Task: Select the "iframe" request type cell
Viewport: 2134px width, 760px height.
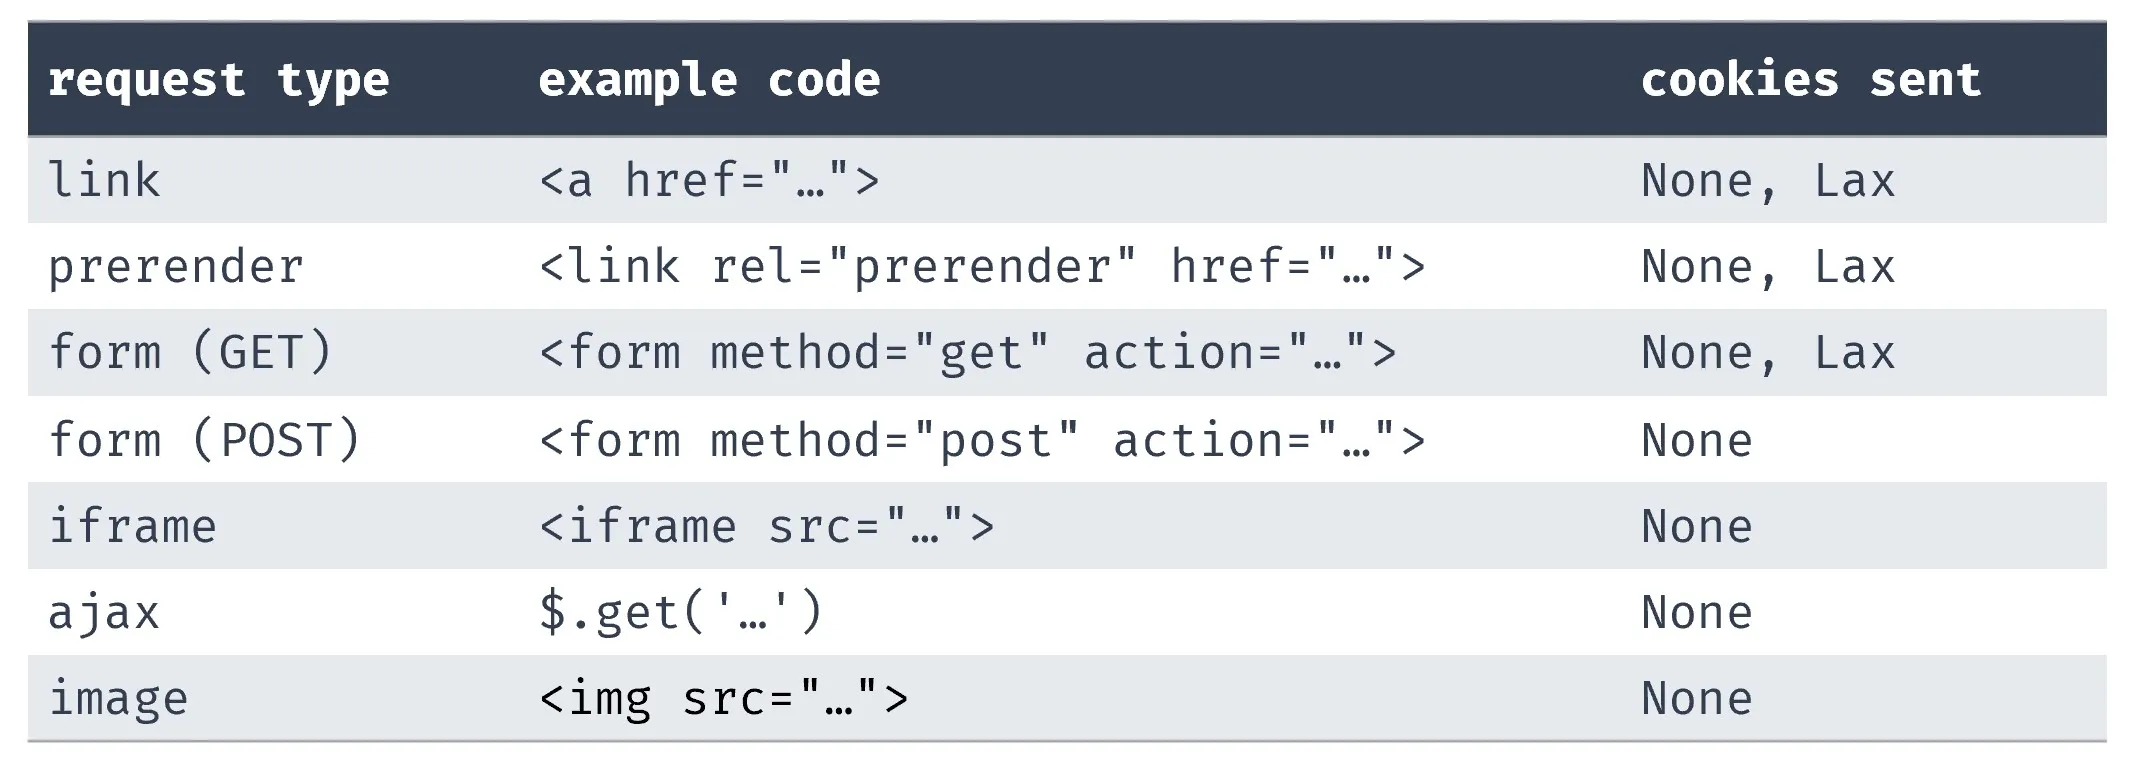Action: [132, 526]
